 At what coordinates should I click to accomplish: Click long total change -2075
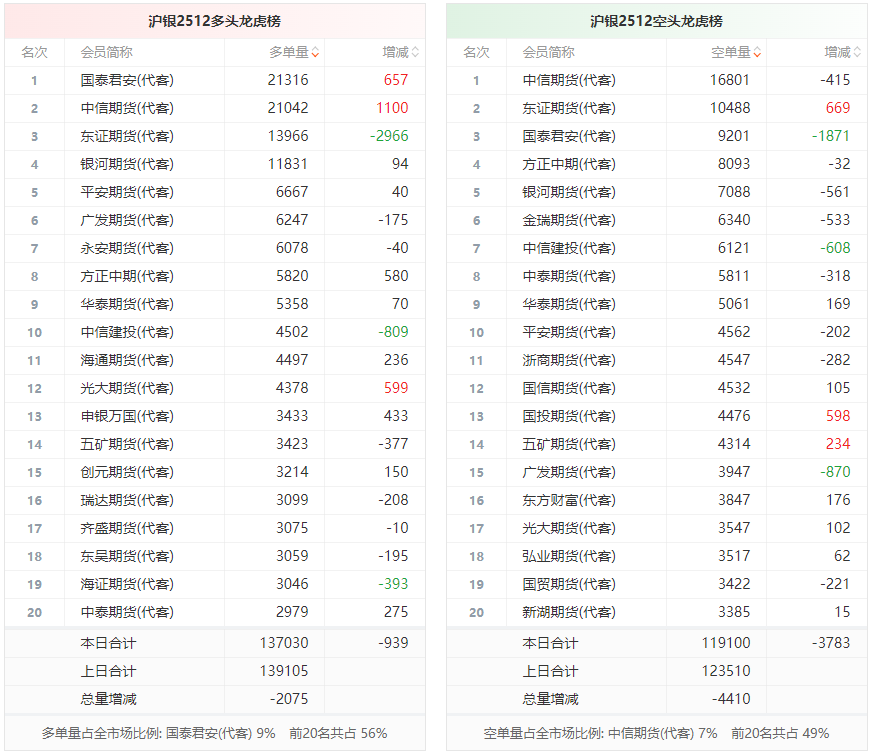289,699
